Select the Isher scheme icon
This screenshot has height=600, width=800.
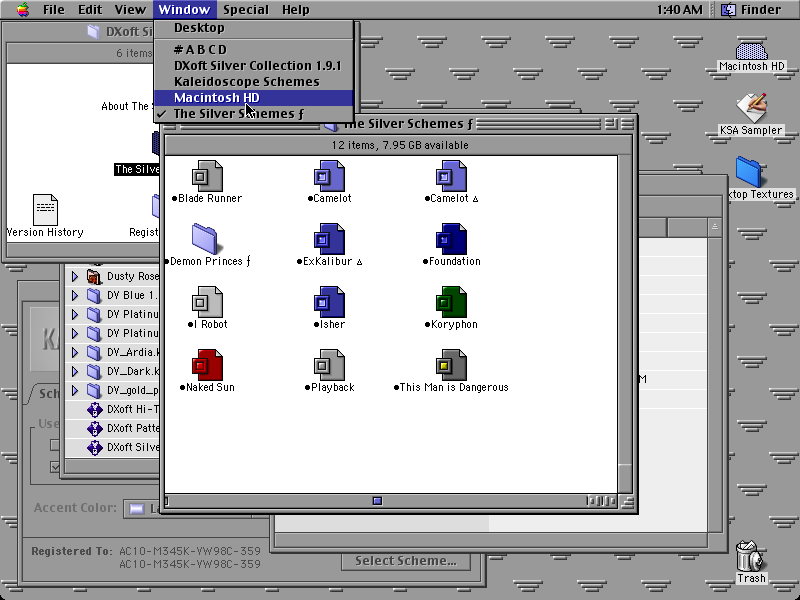pos(329,302)
